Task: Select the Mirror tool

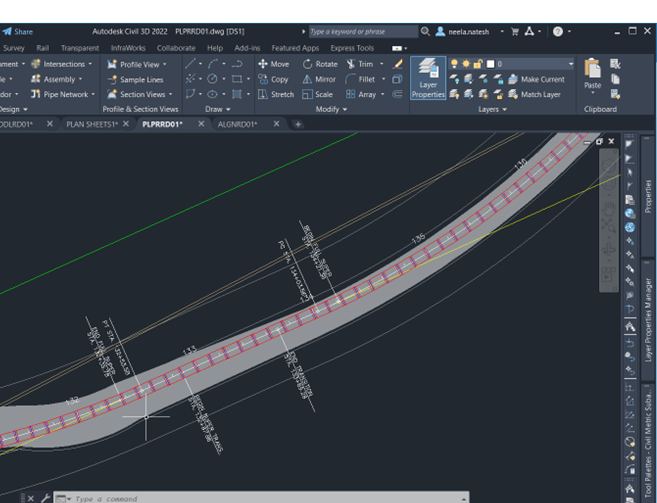Action: pyautogui.click(x=319, y=79)
